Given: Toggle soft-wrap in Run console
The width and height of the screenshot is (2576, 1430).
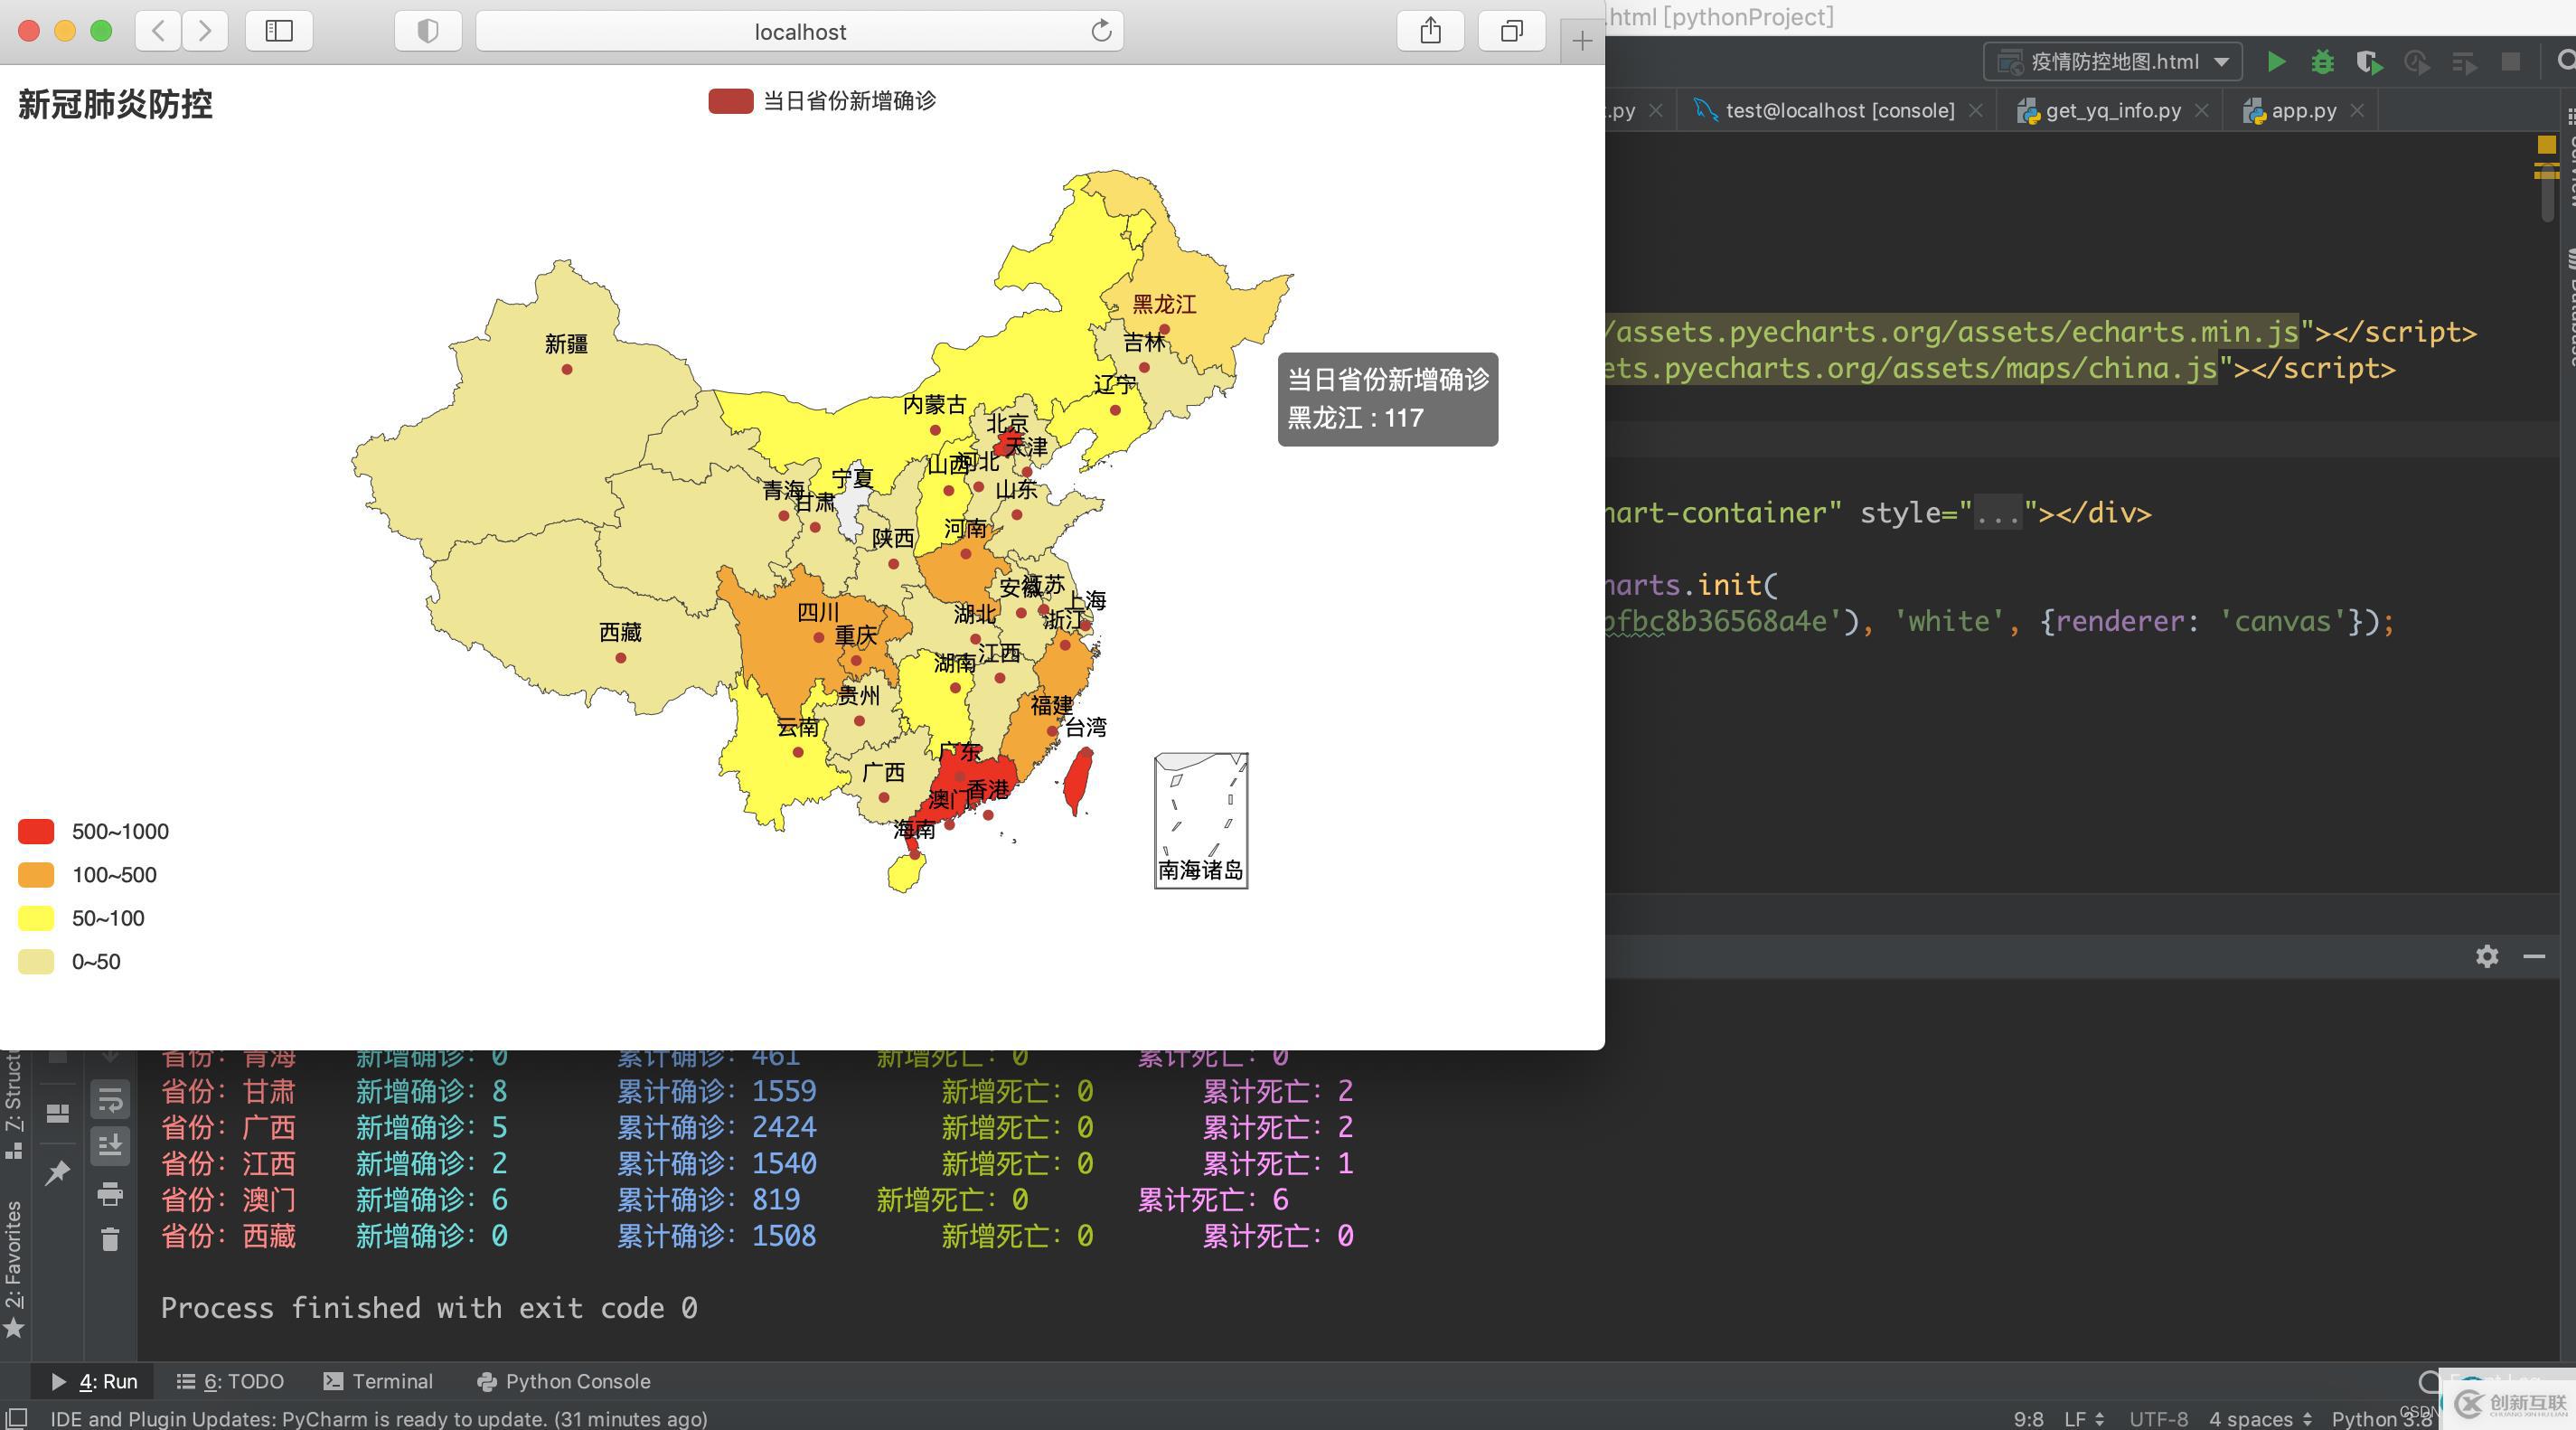Looking at the screenshot, I should tap(110, 1099).
